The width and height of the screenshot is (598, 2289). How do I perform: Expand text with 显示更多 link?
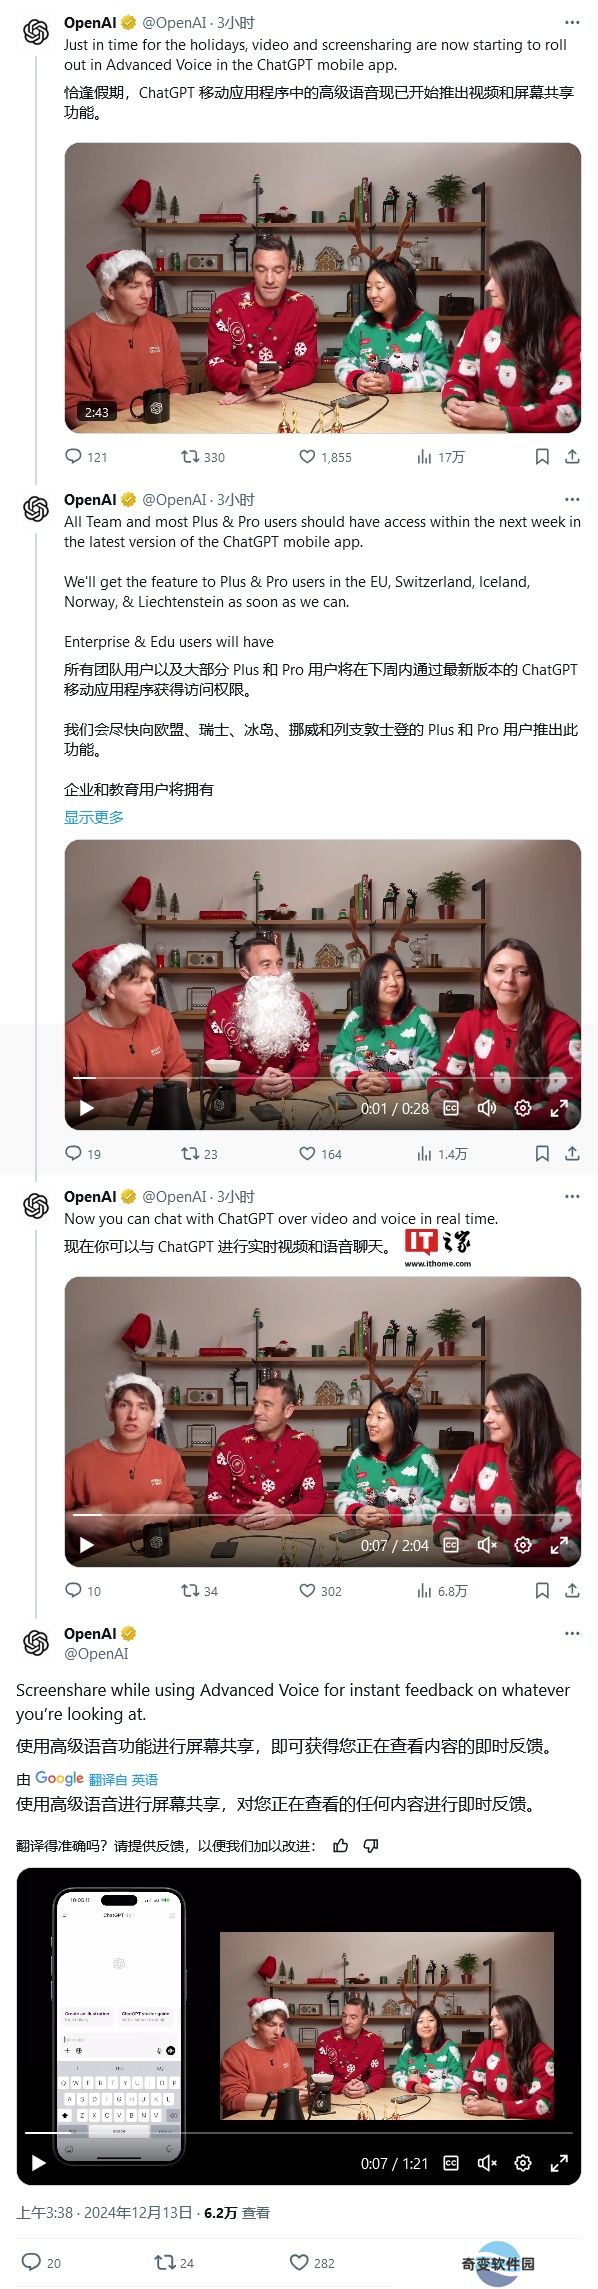click(x=94, y=817)
